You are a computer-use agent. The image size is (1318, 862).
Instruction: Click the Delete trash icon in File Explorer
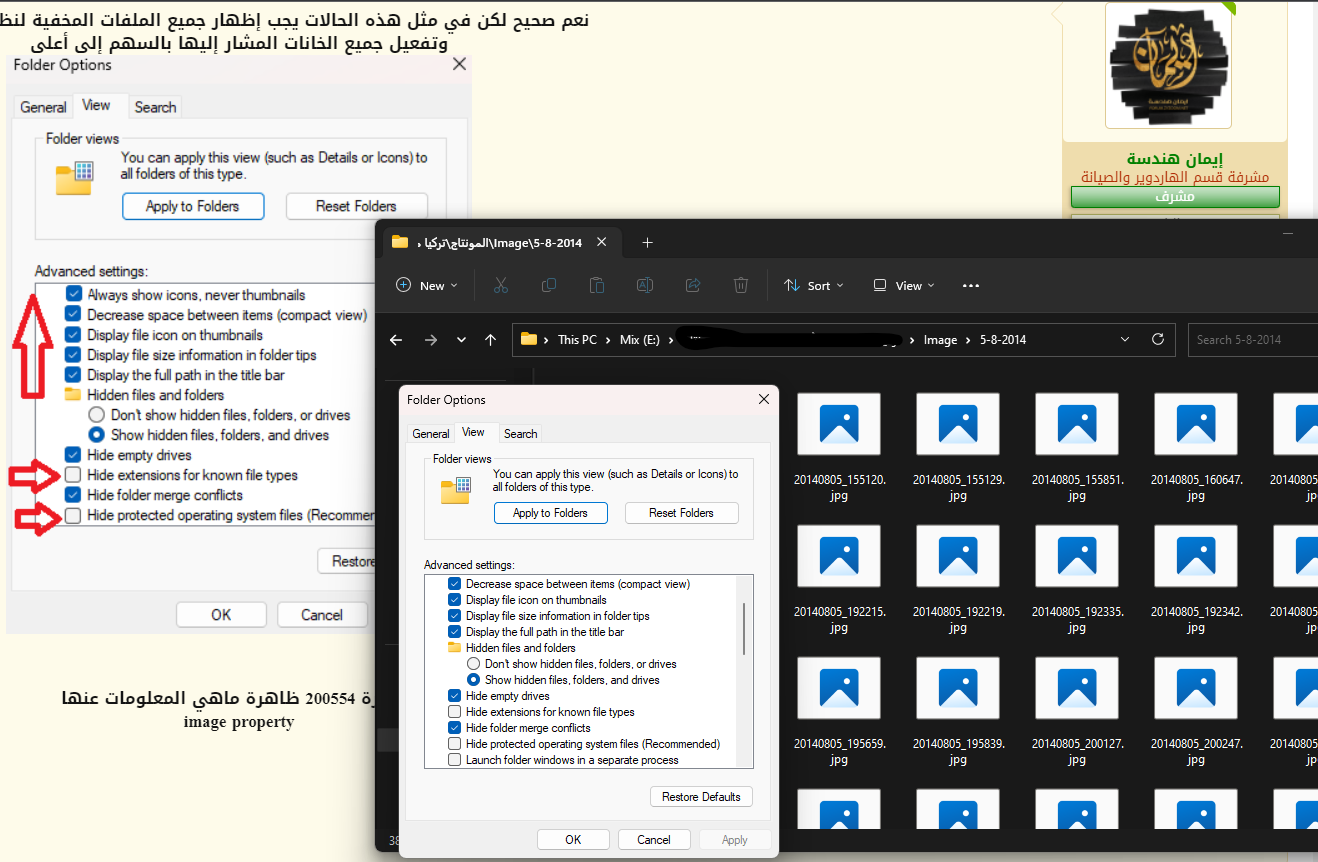click(741, 285)
